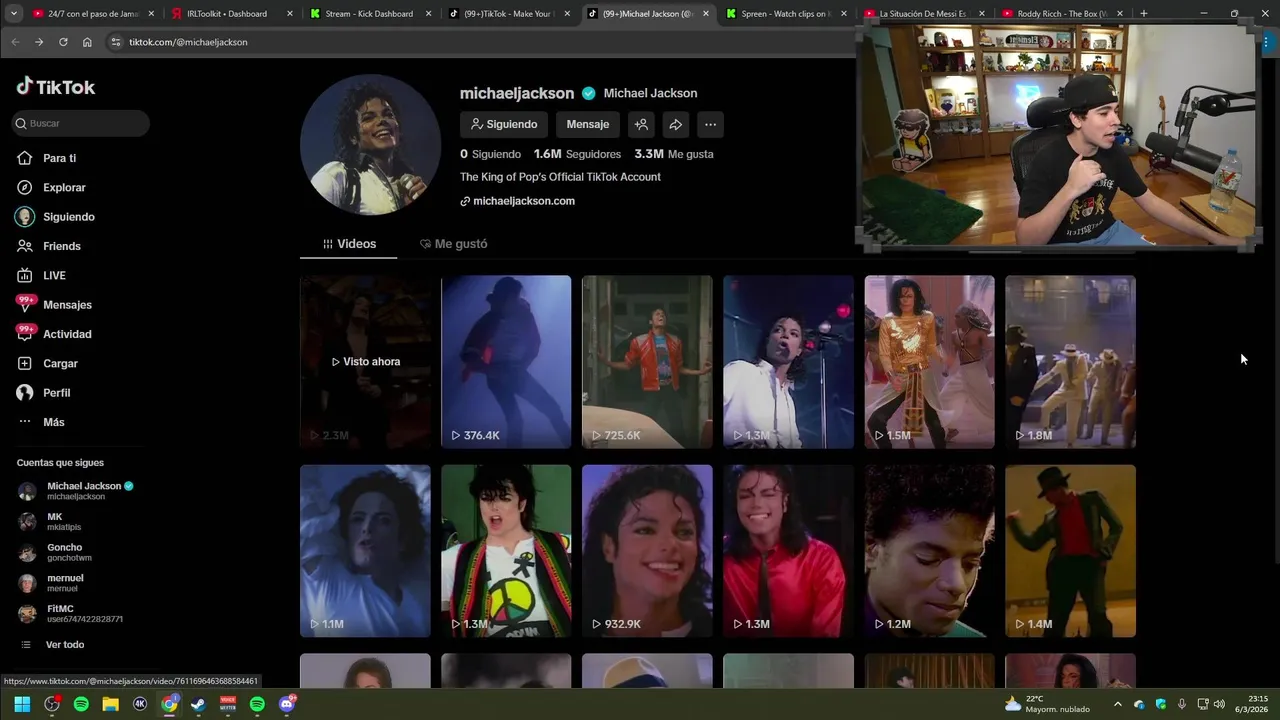Open the video with 376.4K views
1280x720 pixels.
coord(506,362)
